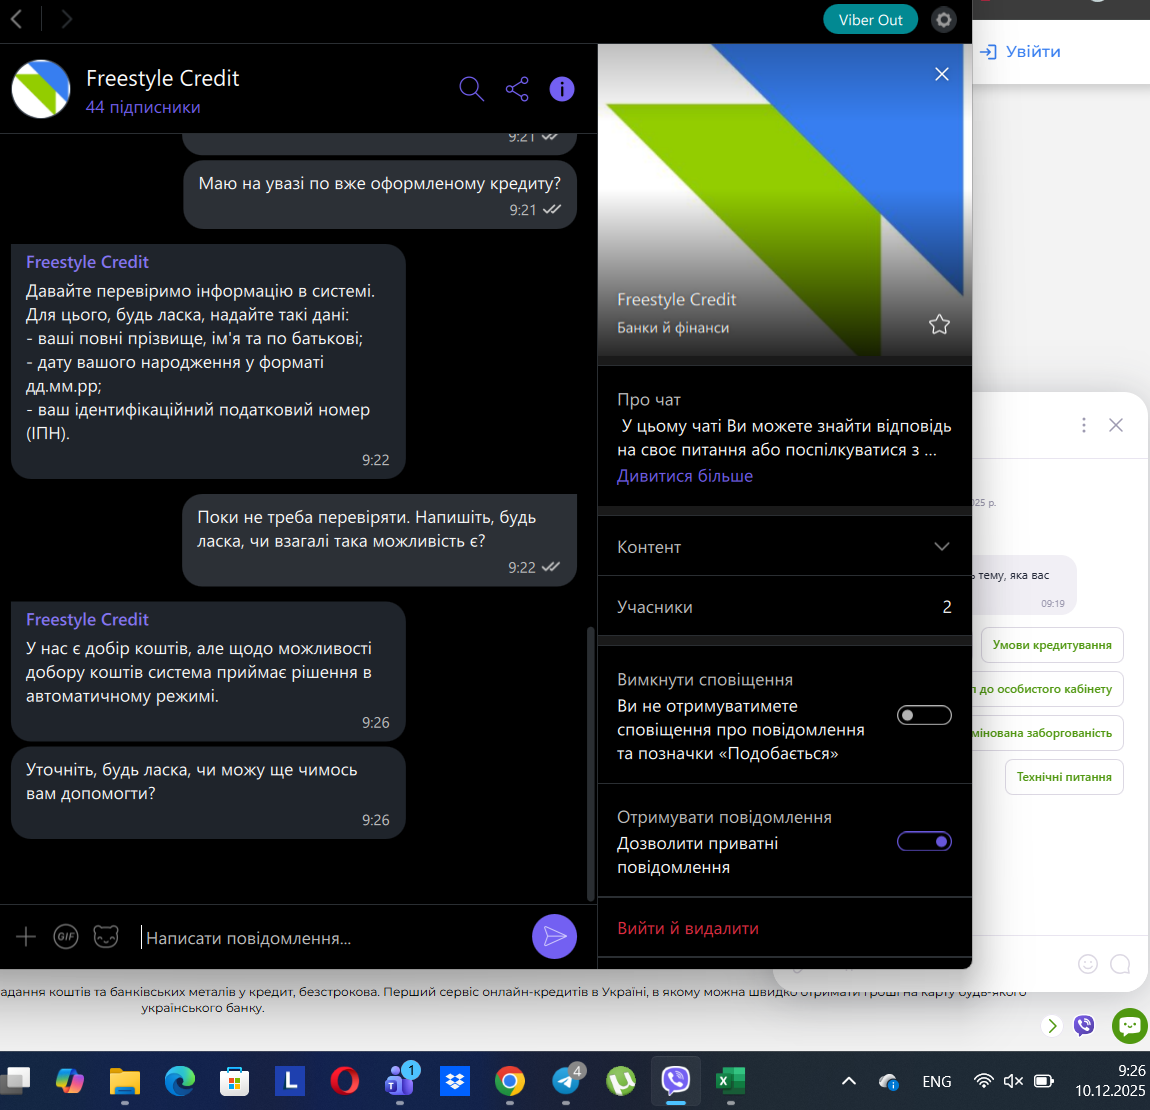Image resolution: width=1150 pixels, height=1110 pixels.
Task: Open Microsoft Teams from the taskbar
Action: 400,1081
